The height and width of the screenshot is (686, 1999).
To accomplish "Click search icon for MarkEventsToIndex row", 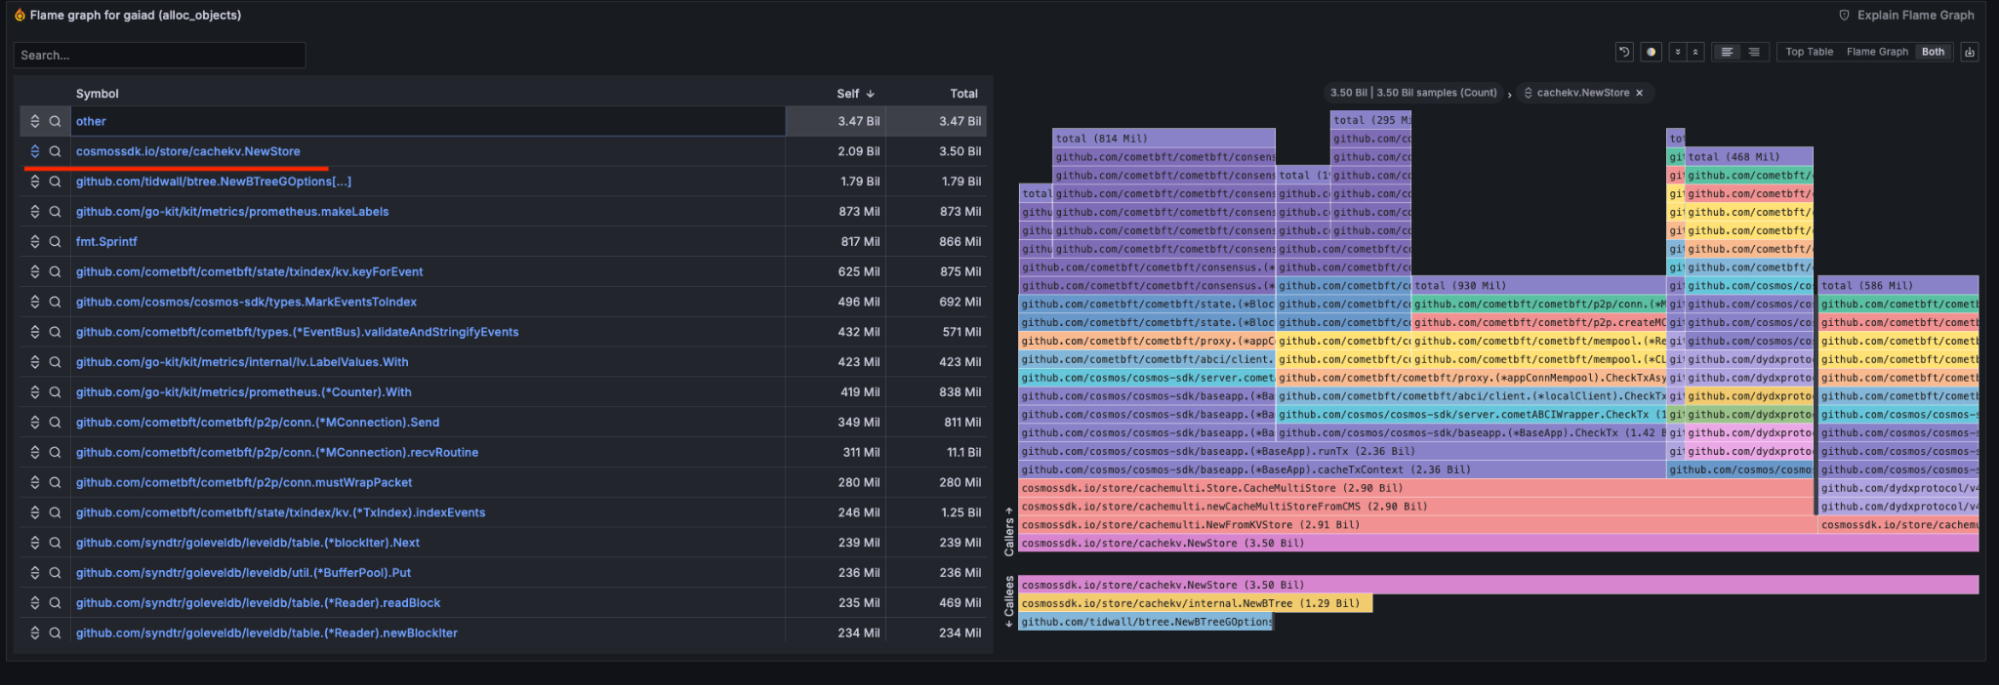I will [55, 302].
